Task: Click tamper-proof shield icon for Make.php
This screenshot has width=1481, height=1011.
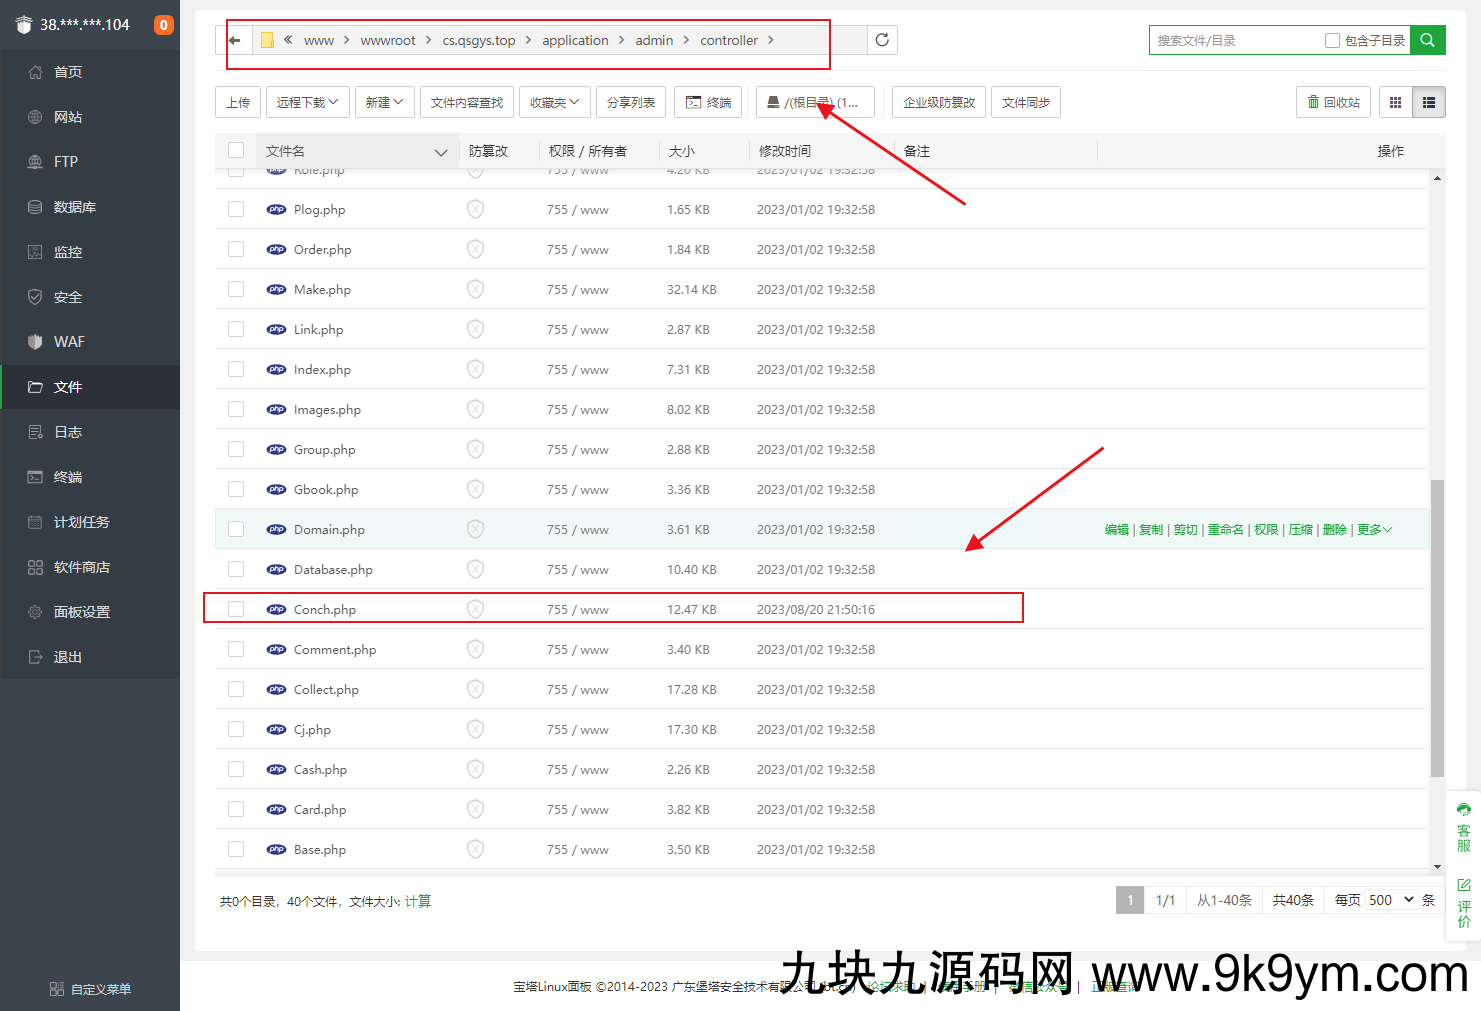Action: coord(475,289)
